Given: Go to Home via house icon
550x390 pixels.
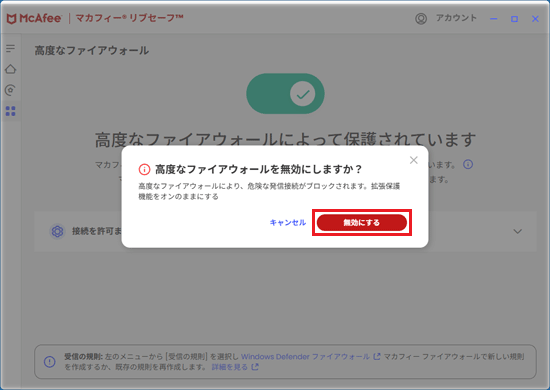Looking at the screenshot, I should [11, 69].
